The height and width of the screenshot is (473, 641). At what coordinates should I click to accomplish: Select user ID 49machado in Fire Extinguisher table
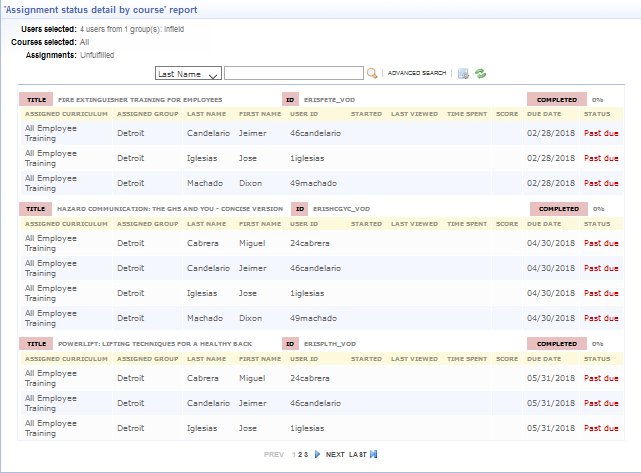(x=315, y=183)
